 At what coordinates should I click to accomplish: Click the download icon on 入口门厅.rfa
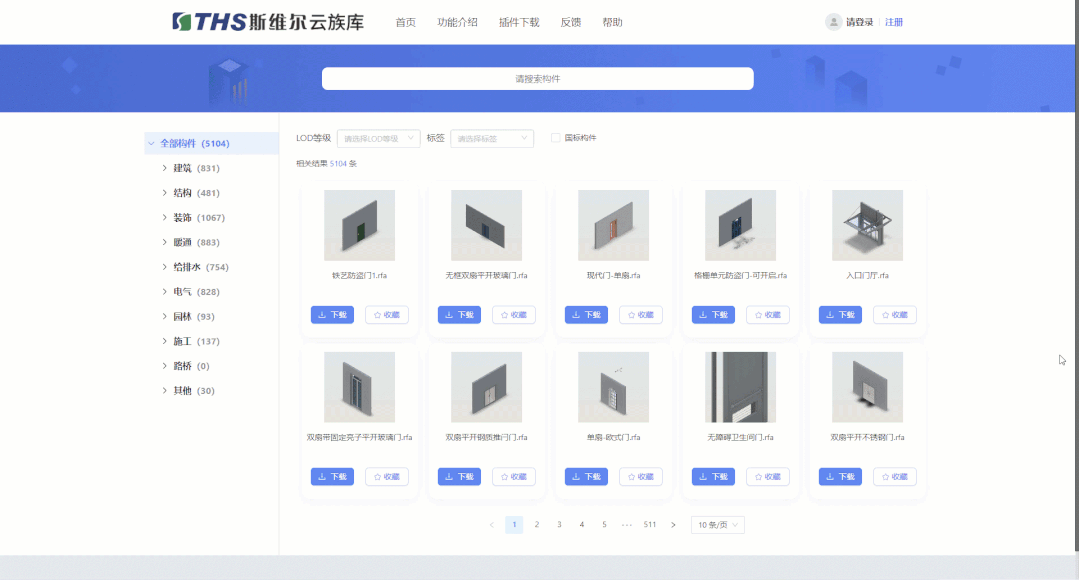click(831, 314)
